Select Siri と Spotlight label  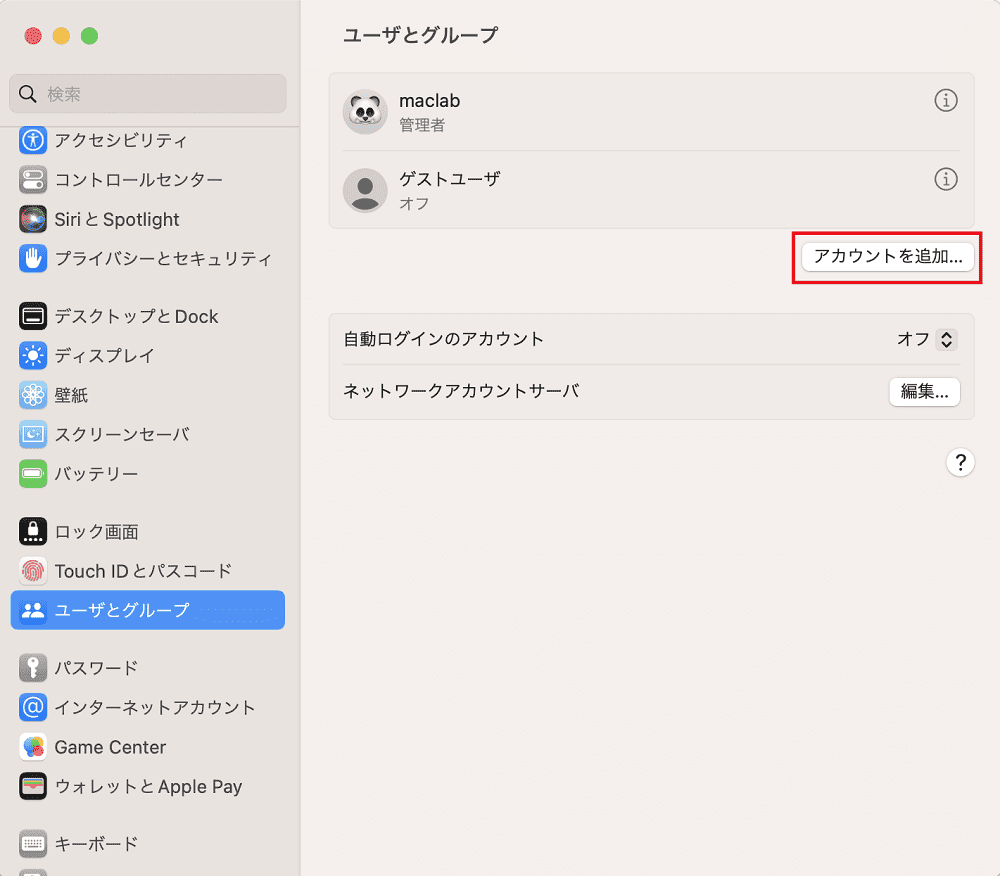pos(117,219)
